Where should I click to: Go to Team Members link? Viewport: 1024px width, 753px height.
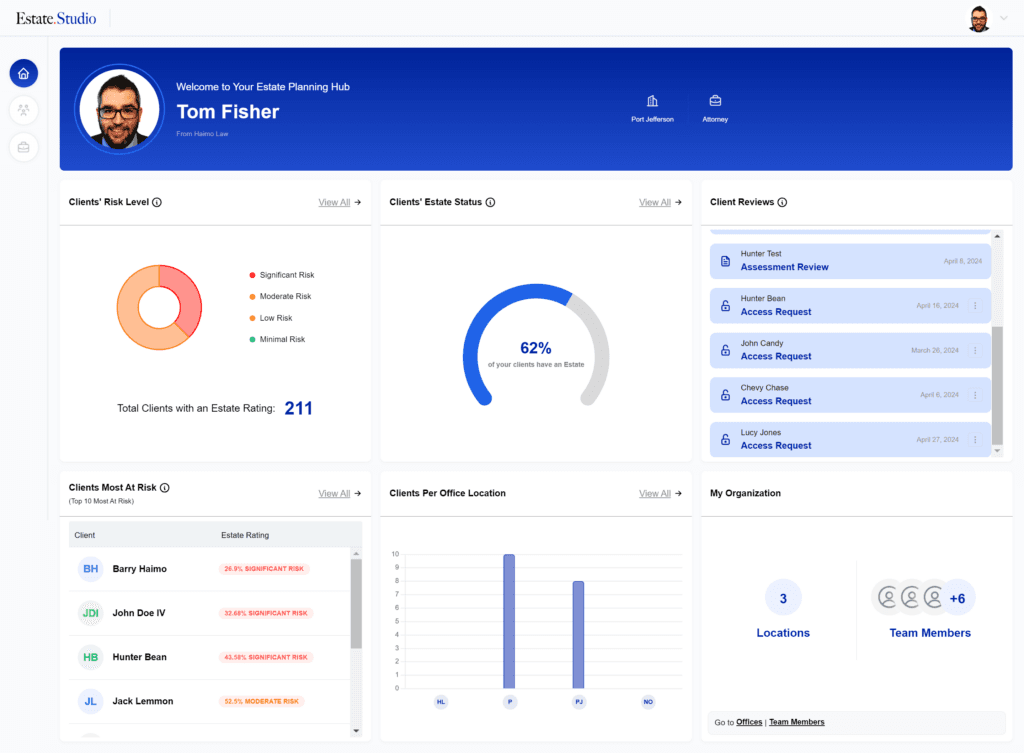coord(796,722)
